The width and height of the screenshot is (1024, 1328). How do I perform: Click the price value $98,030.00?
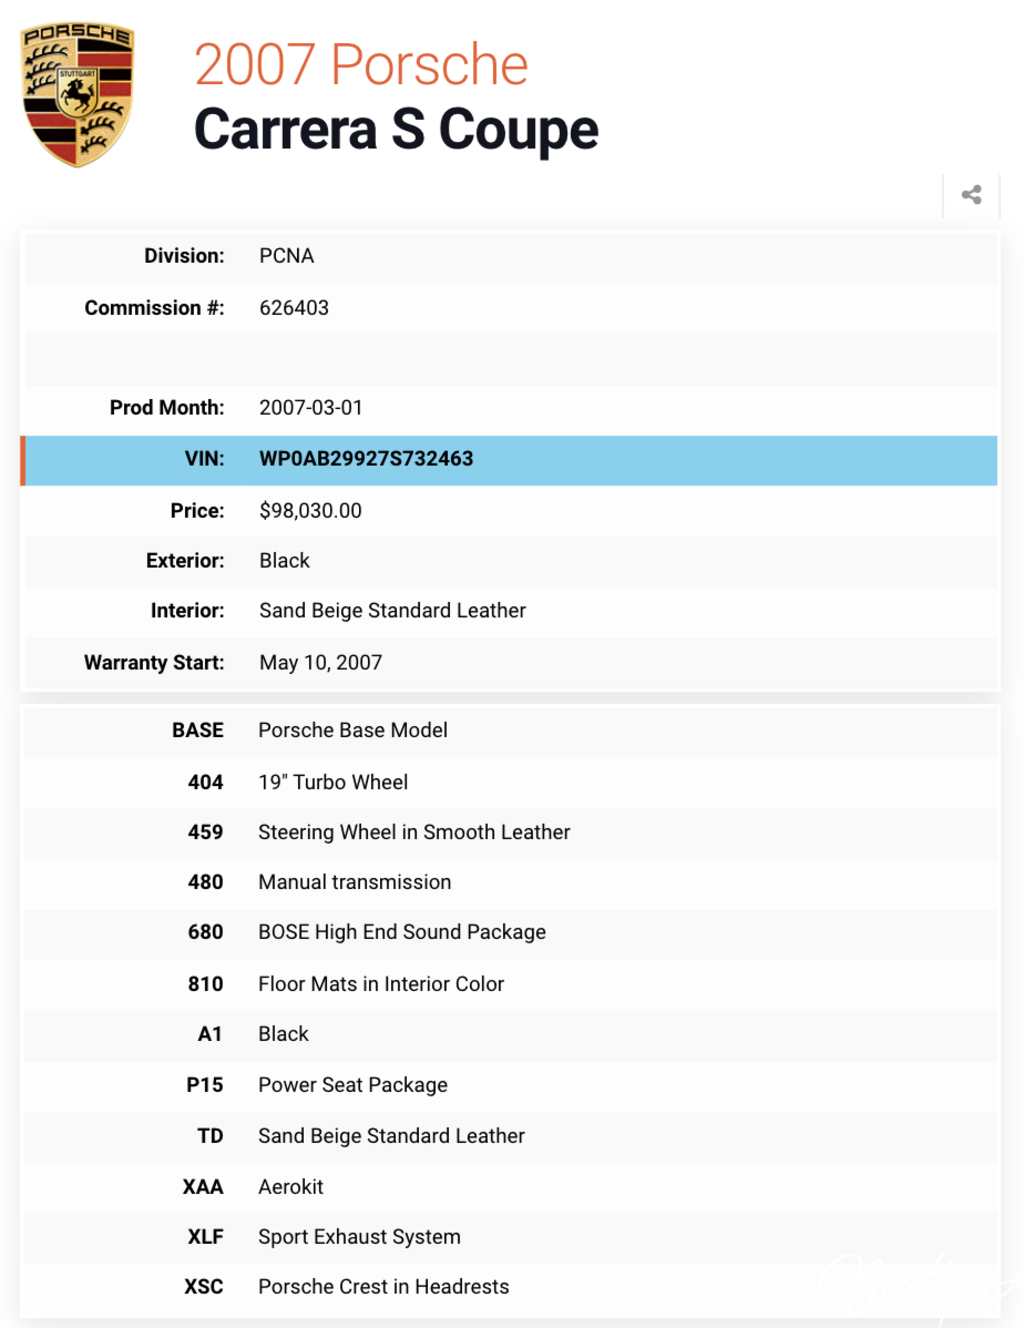click(x=310, y=511)
